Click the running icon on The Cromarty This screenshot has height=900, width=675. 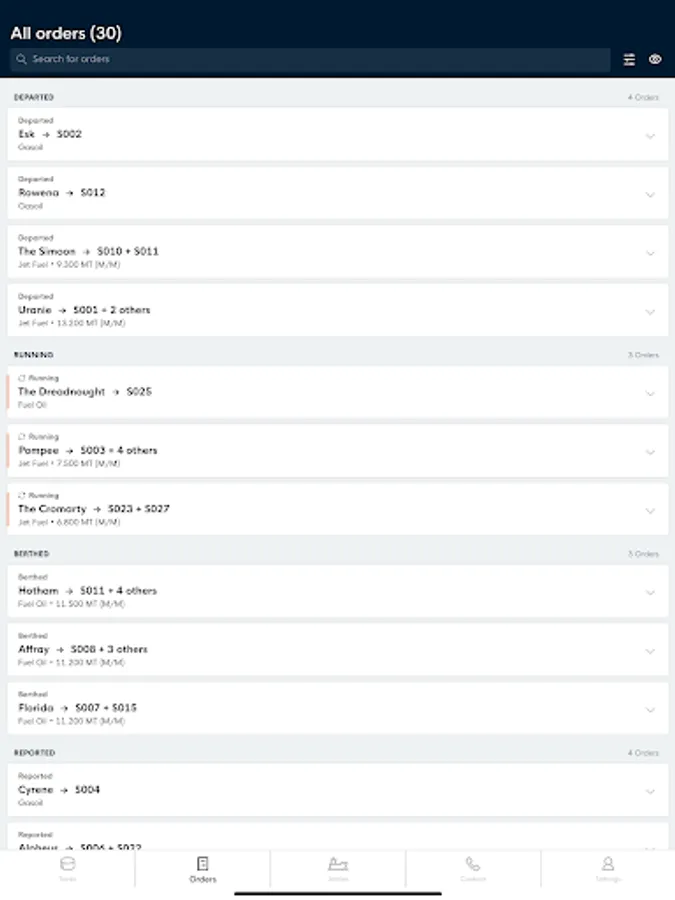pyautogui.click(x=22, y=495)
